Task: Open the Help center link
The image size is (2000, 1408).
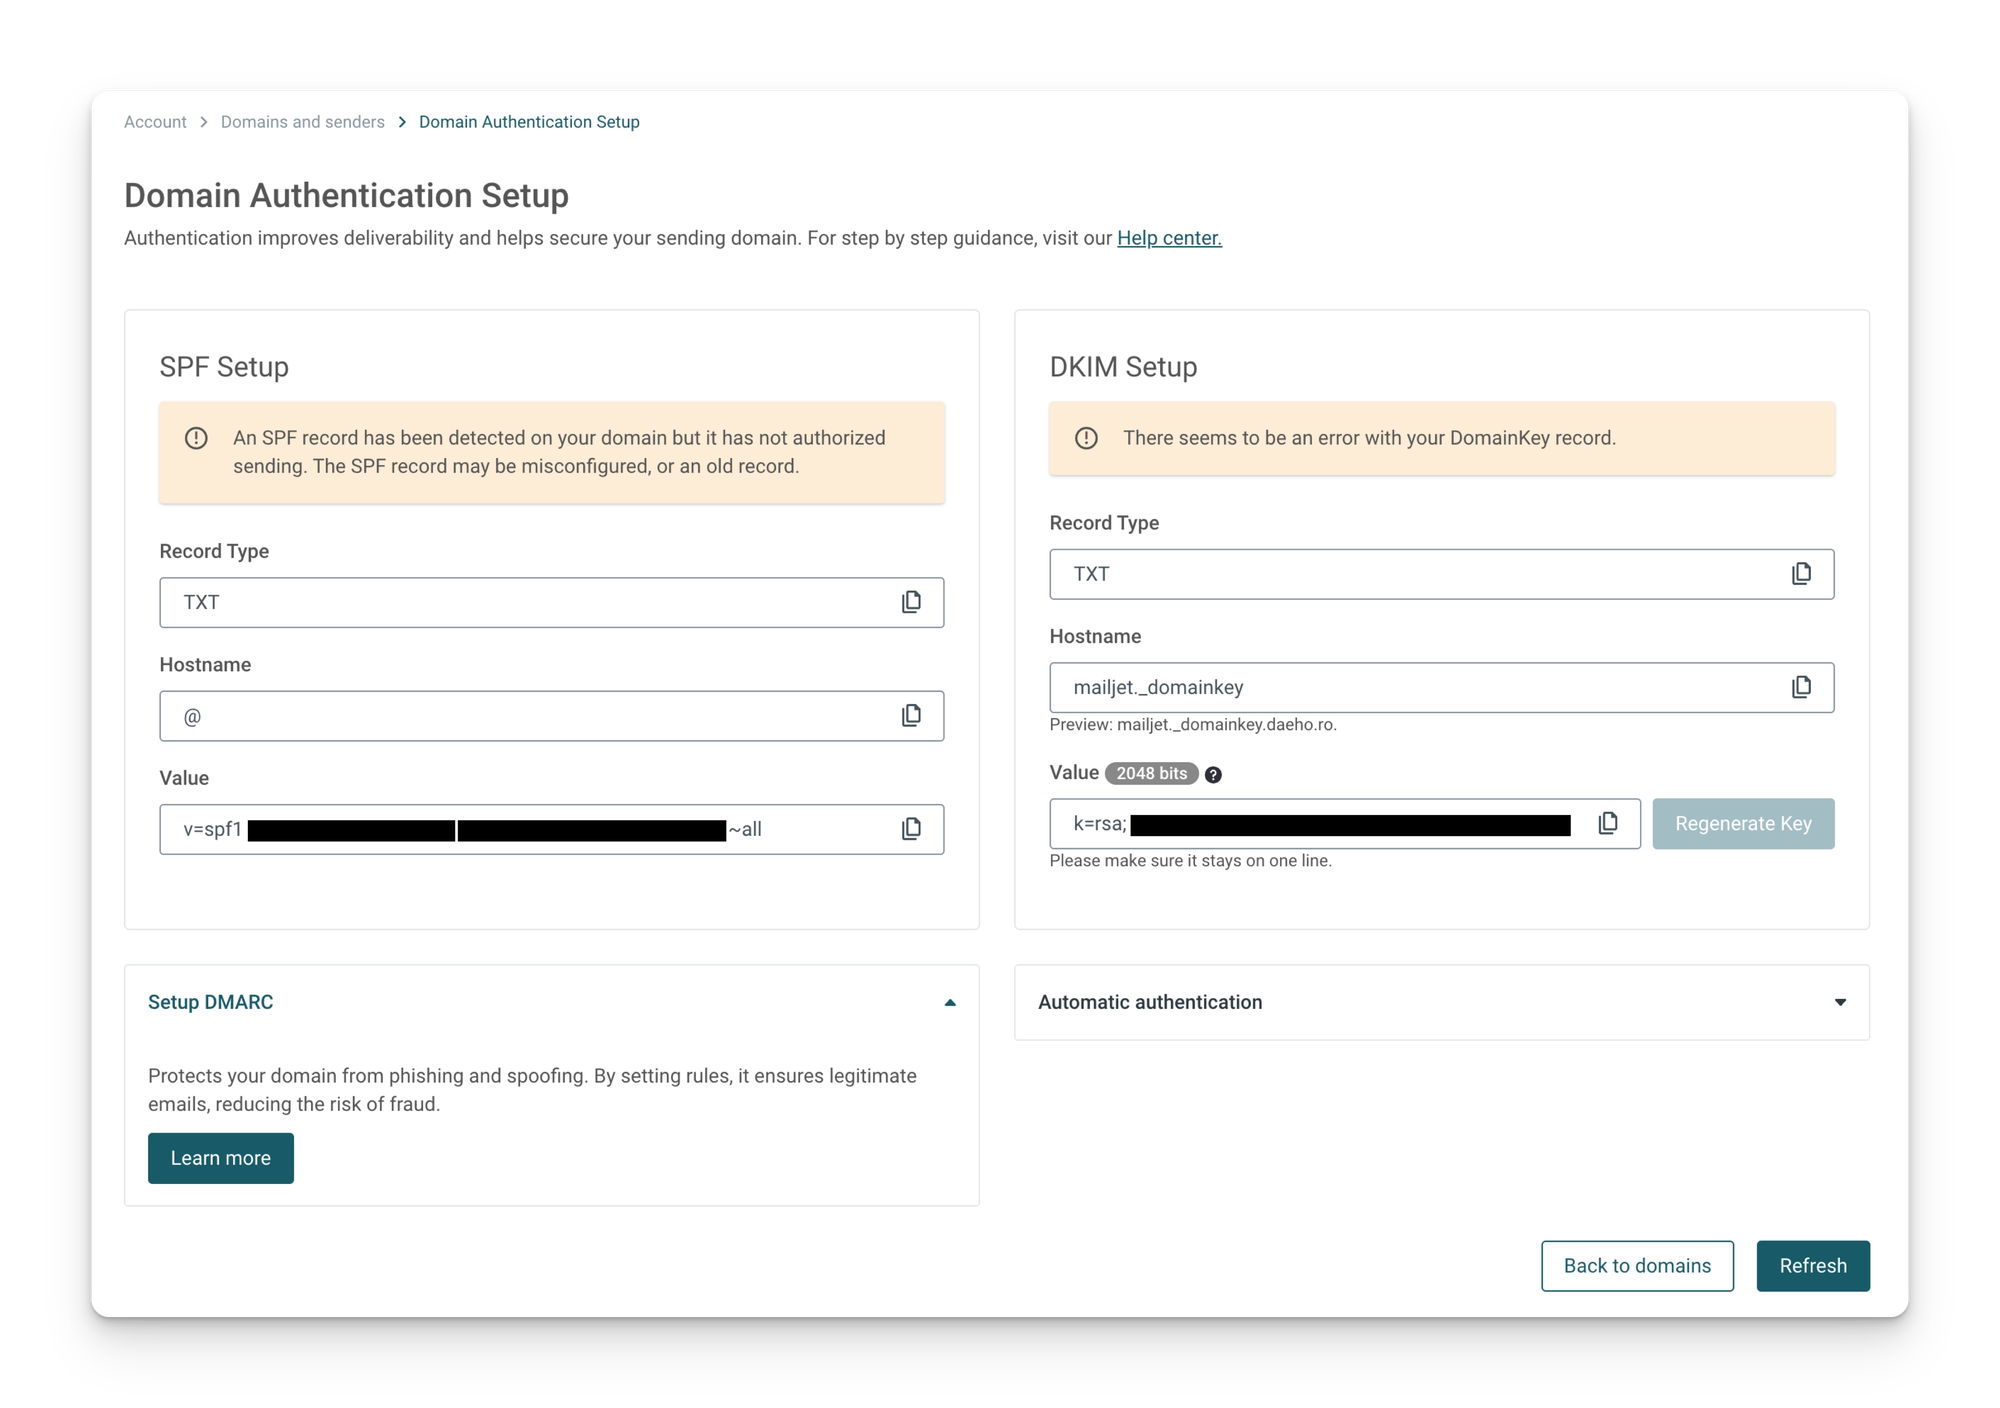Action: [1169, 238]
